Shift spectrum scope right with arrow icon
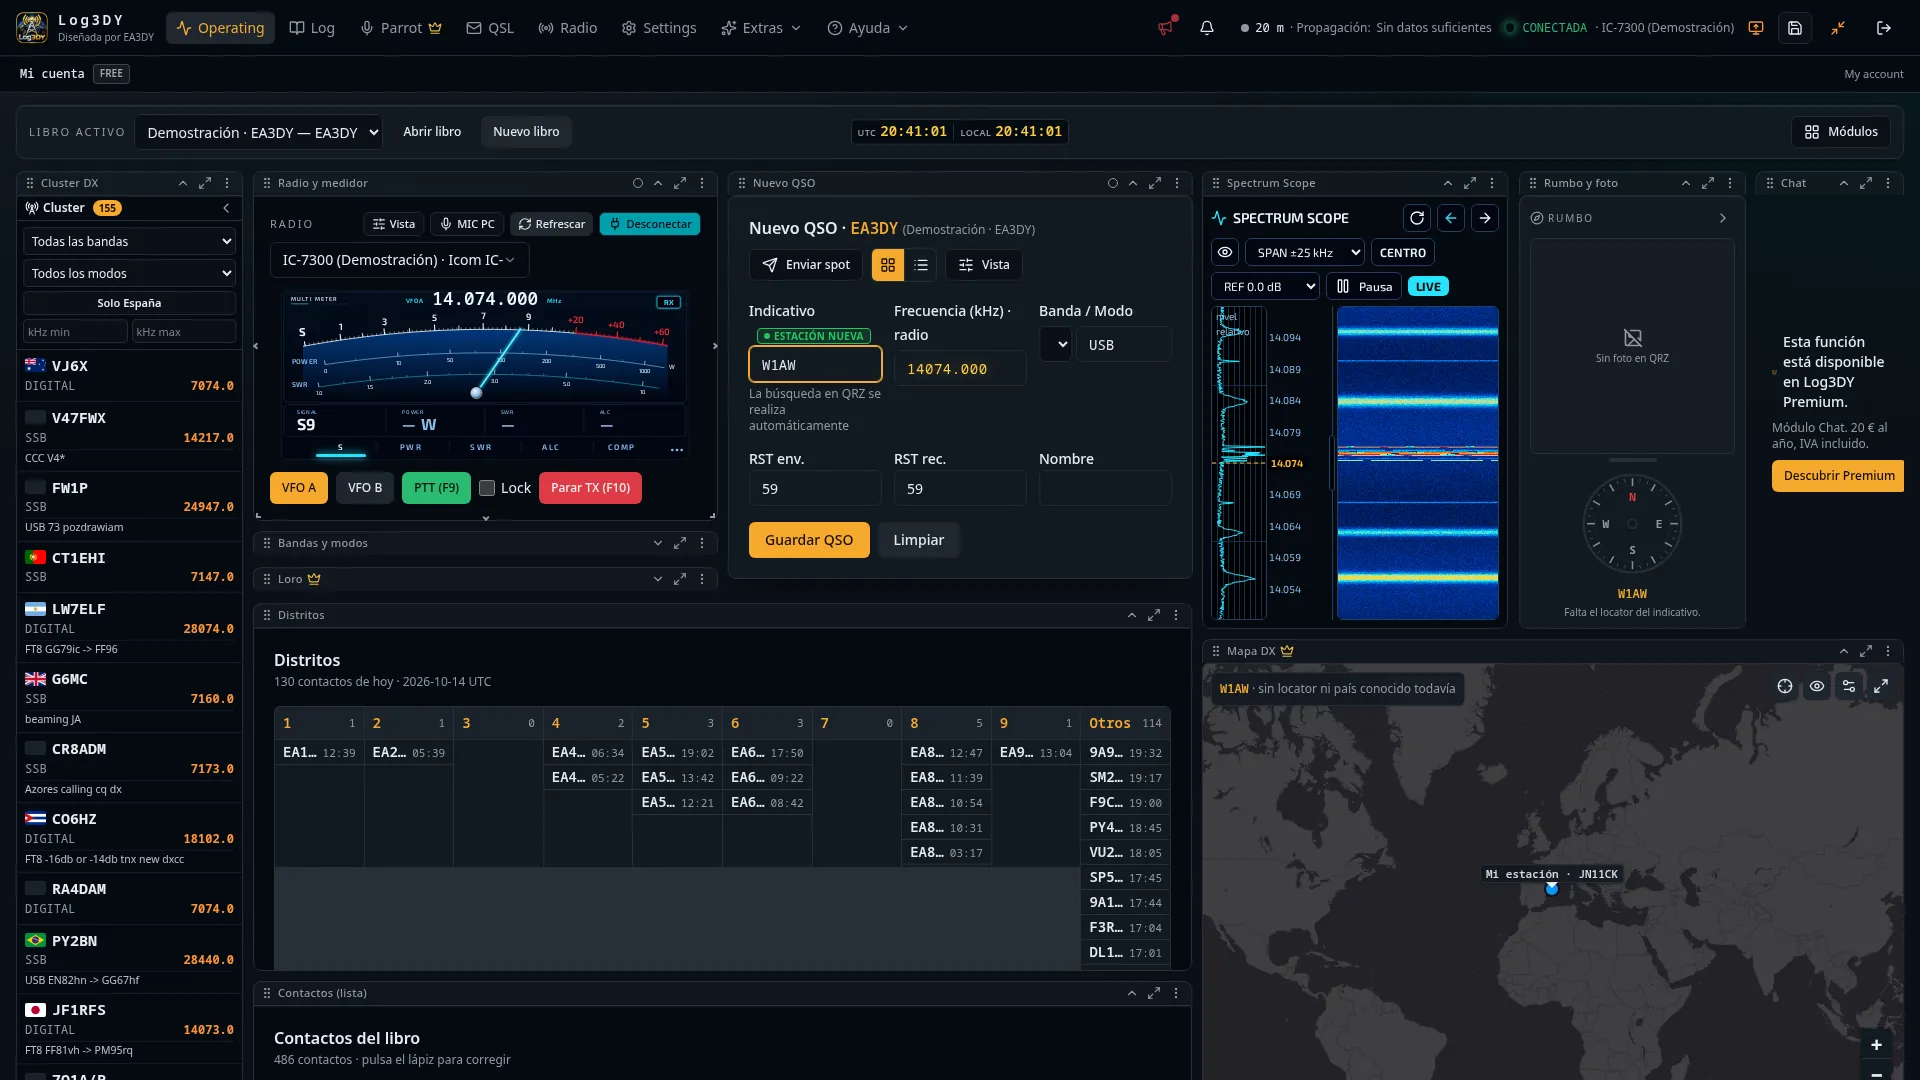1920x1080 pixels. click(x=1485, y=218)
